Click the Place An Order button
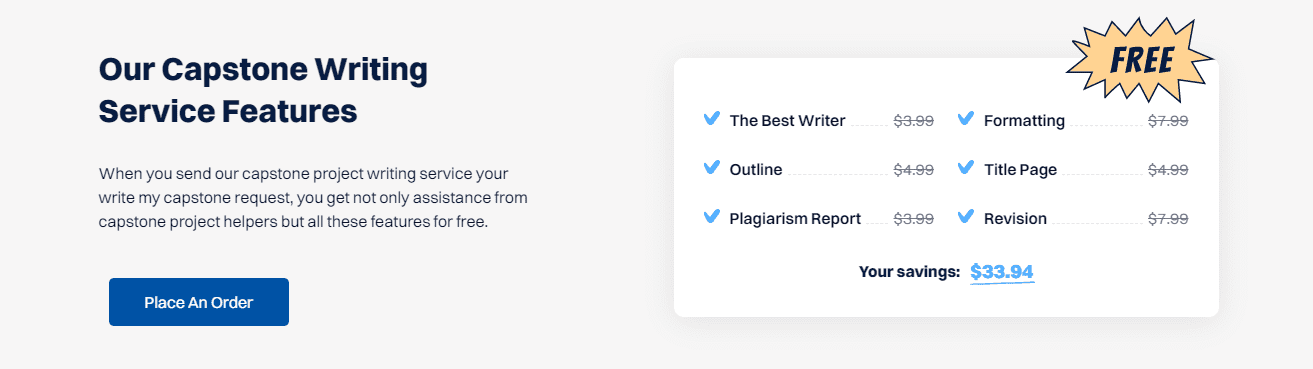Image resolution: width=1313 pixels, height=369 pixels. coord(199,302)
